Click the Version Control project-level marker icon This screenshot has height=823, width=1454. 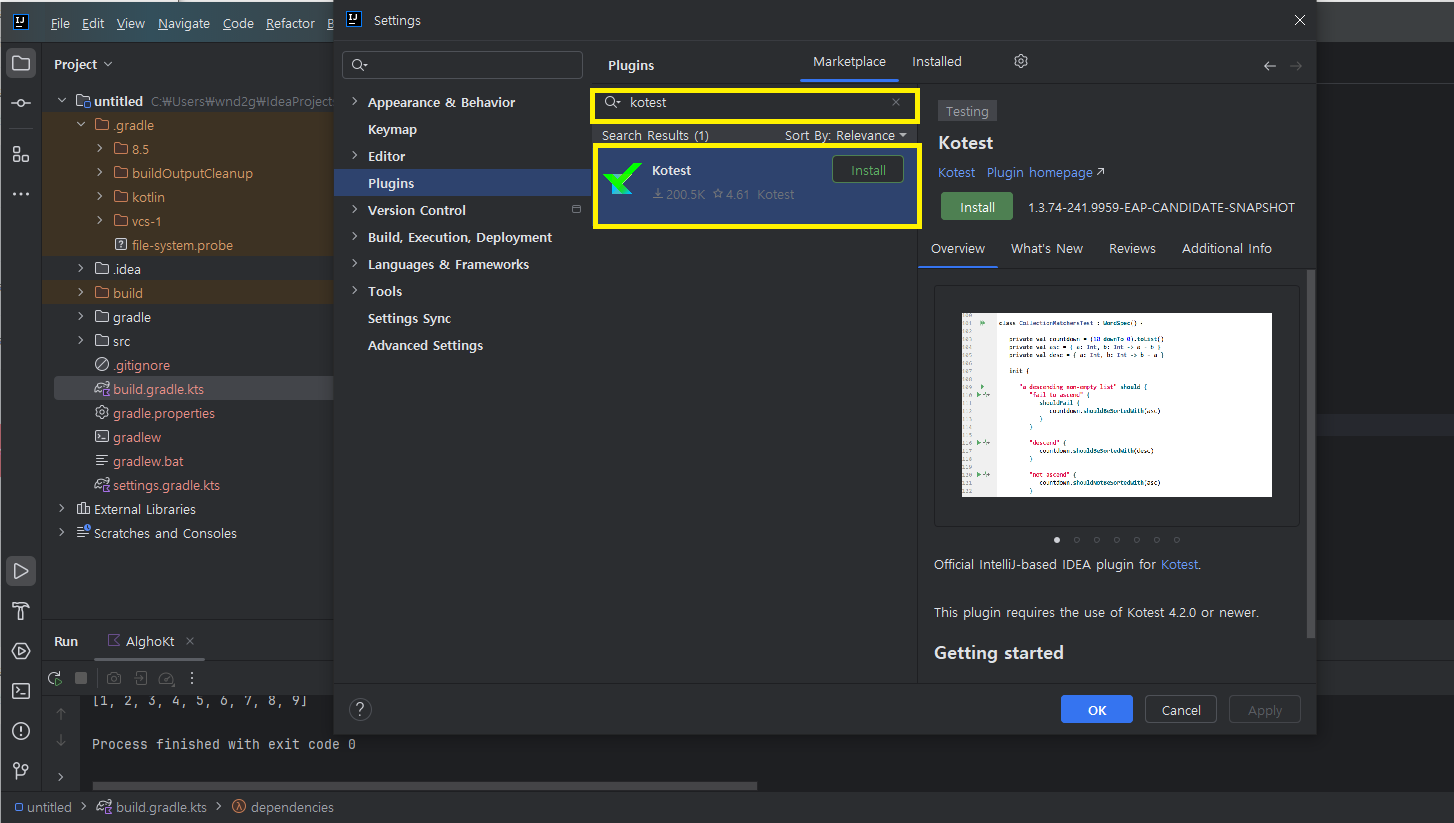576,209
